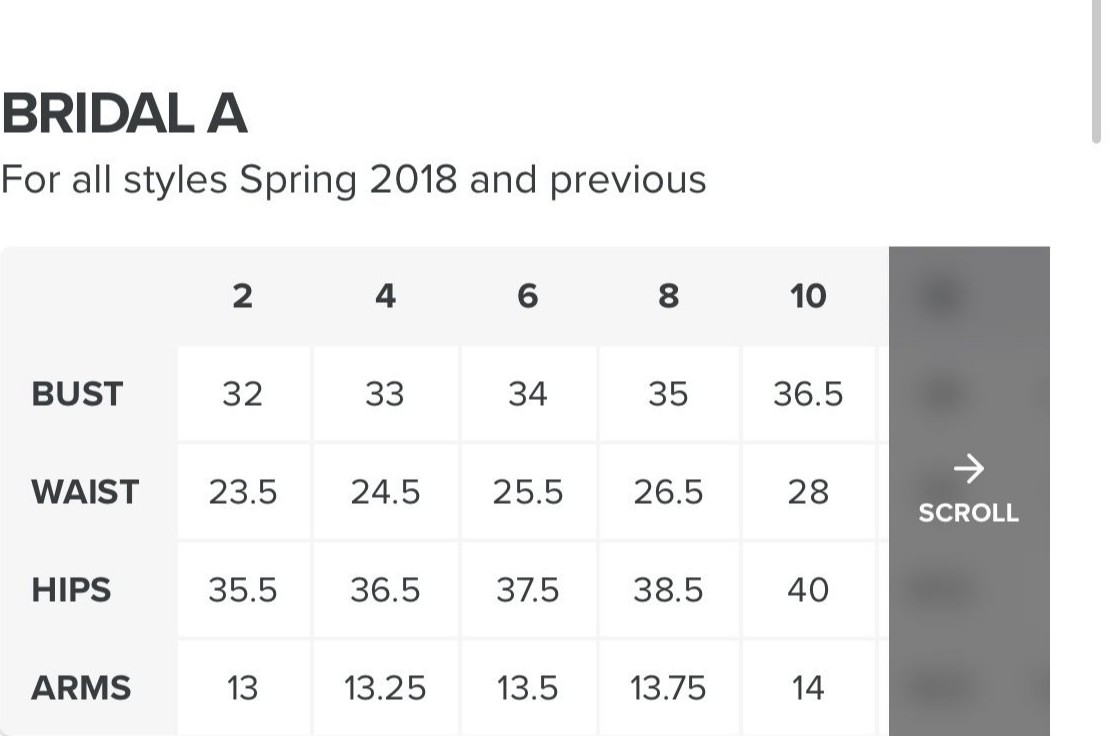Select the size 10 column header
Viewport: 1110px width, 736px height.
[808, 296]
